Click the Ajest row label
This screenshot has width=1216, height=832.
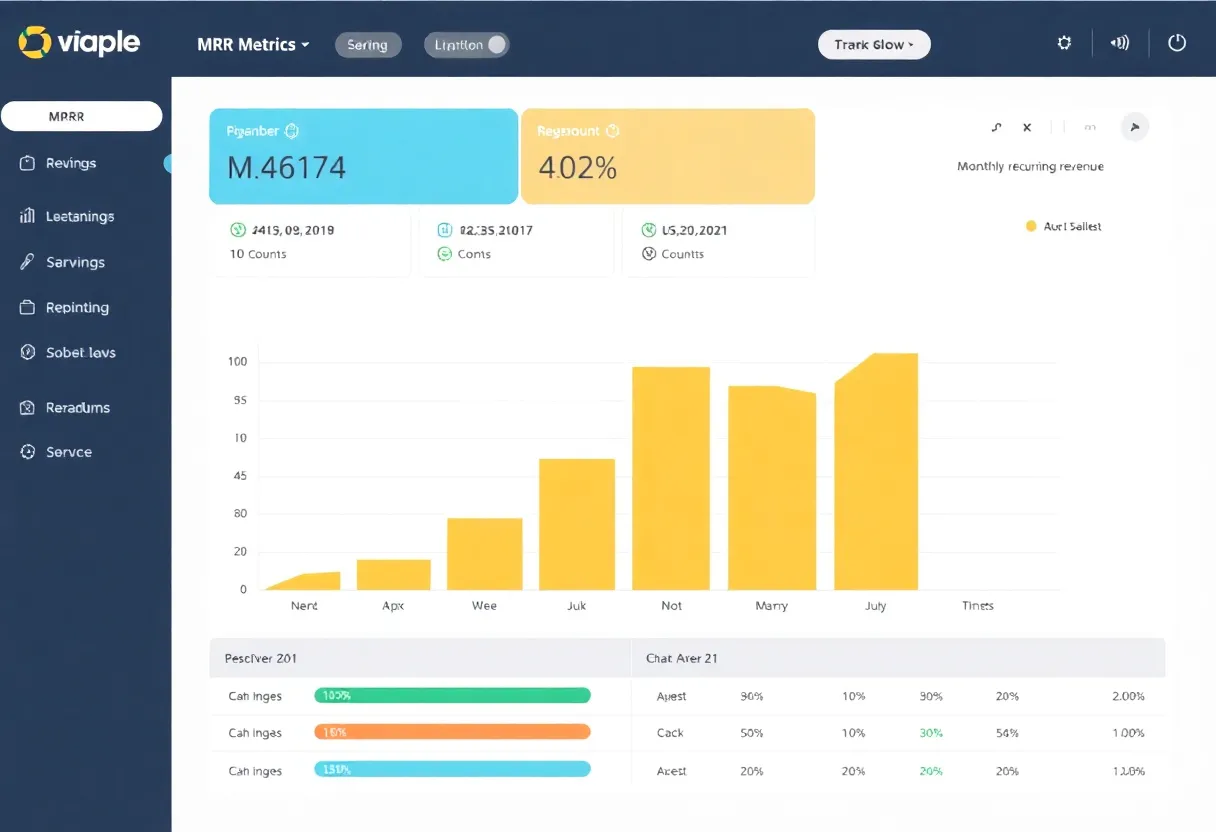click(671, 696)
